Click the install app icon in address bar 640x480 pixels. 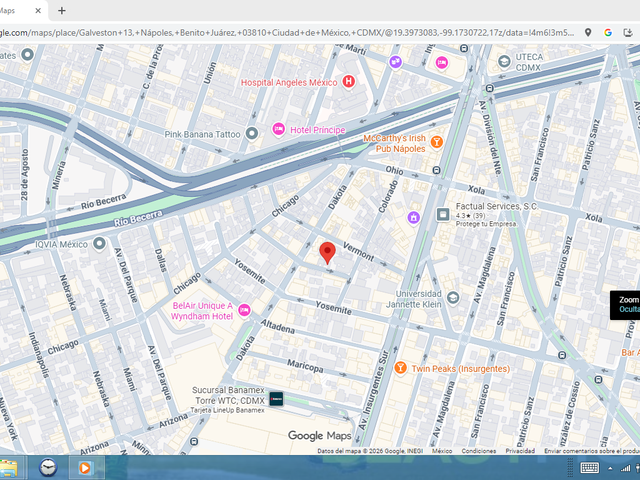tap(628, 33)
